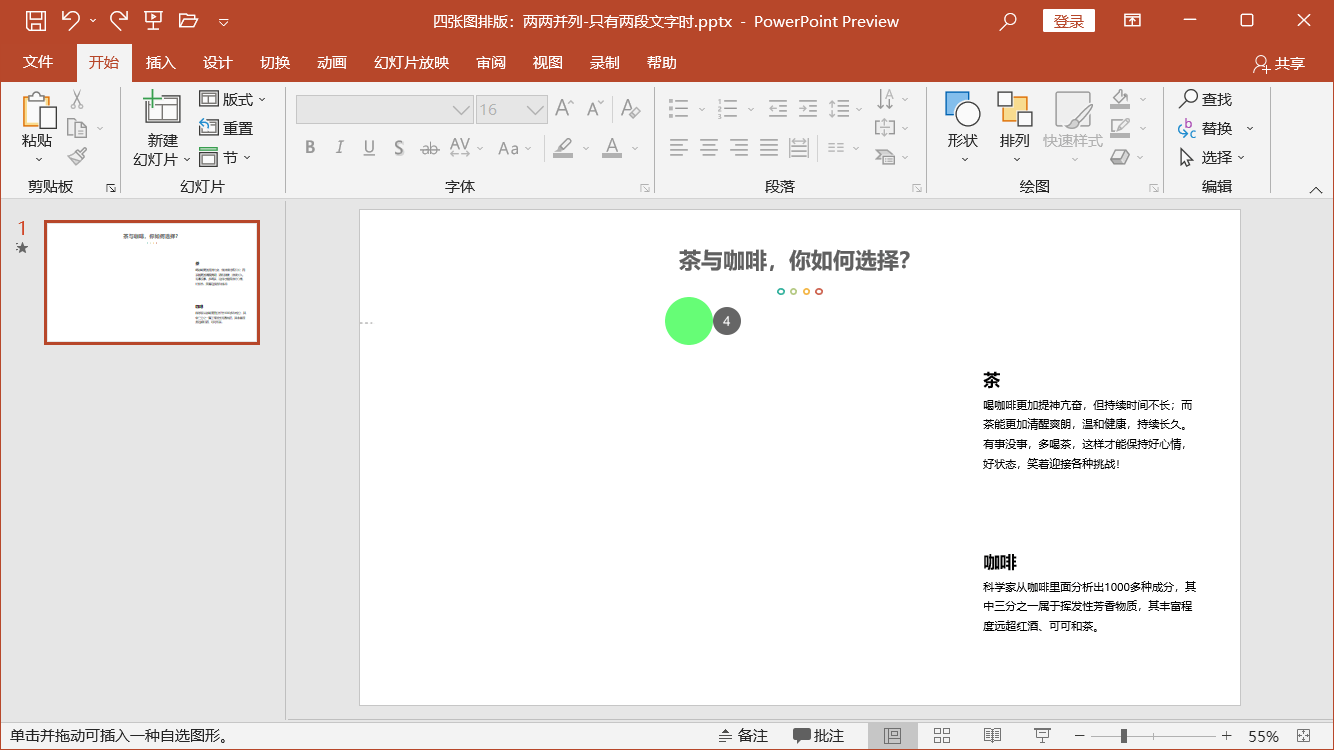Undo the last action

pos(70,20)
